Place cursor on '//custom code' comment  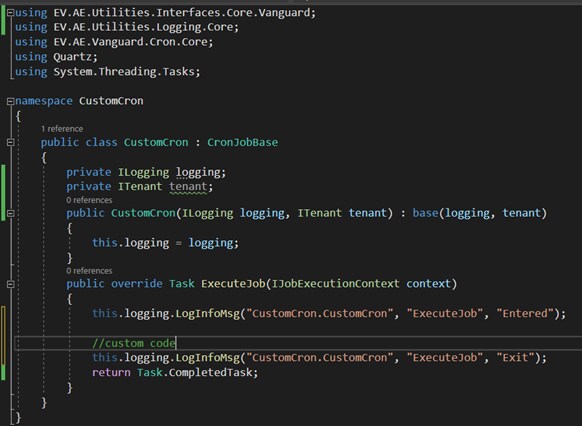[x=134, y=343]
